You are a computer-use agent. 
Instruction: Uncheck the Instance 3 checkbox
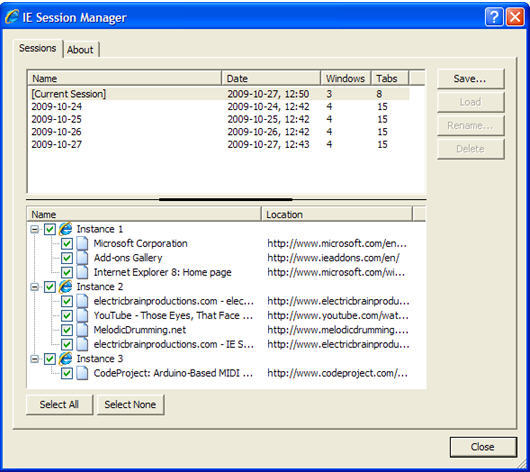coord(50,359)
